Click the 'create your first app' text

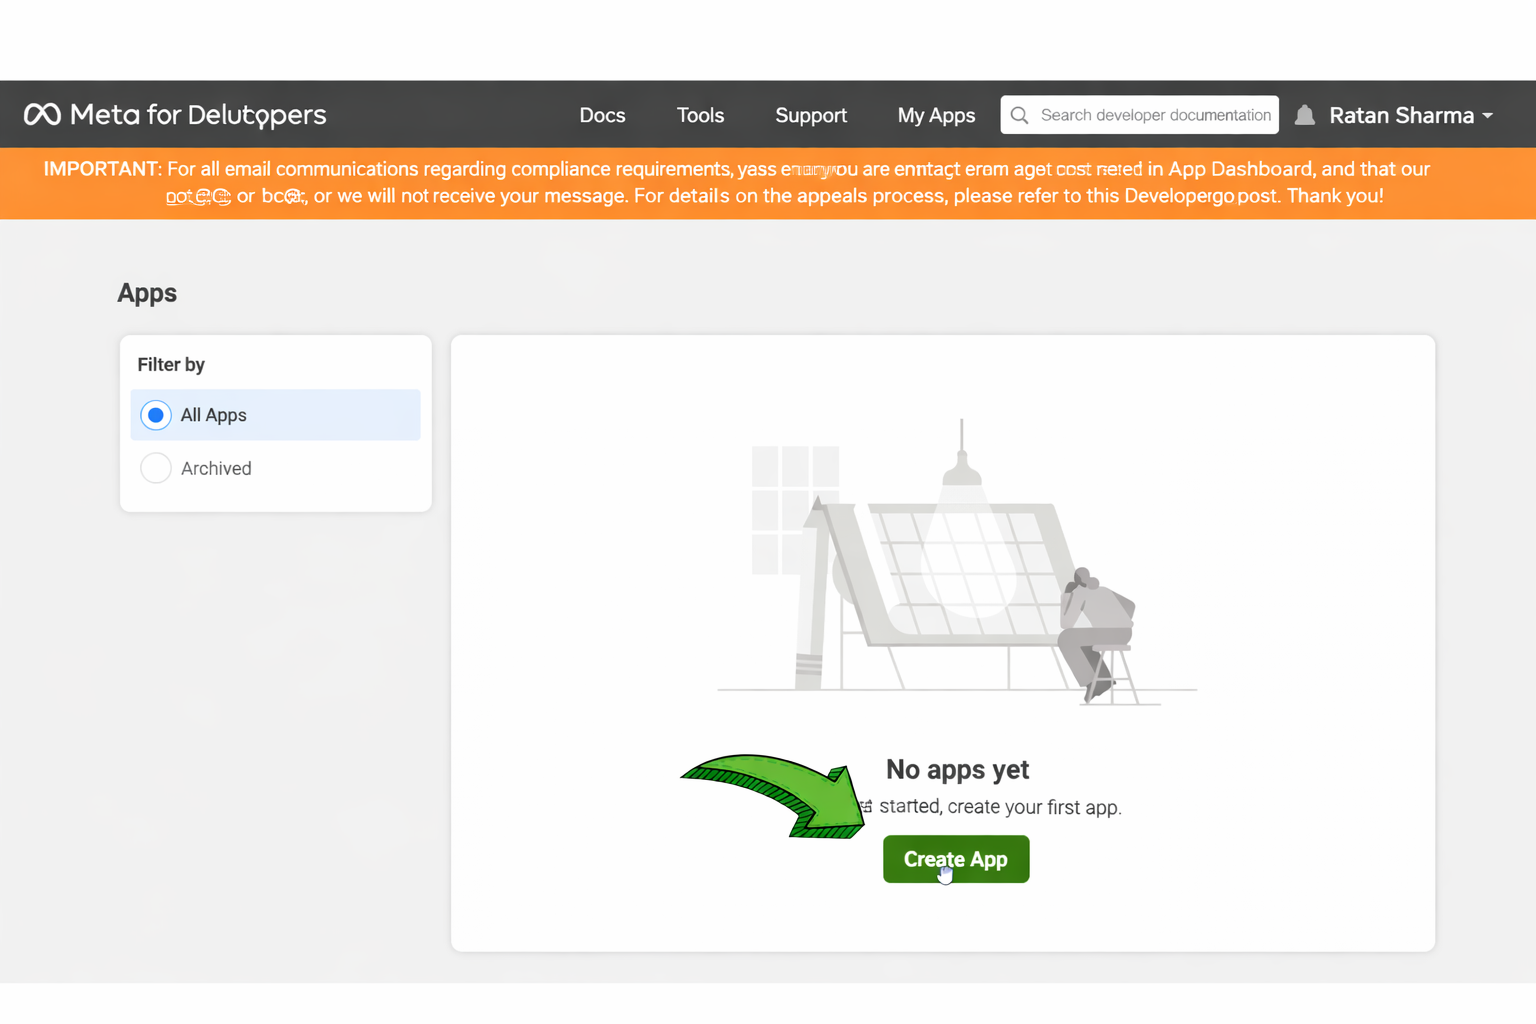pyautogui.click(x=1034, y=807)
